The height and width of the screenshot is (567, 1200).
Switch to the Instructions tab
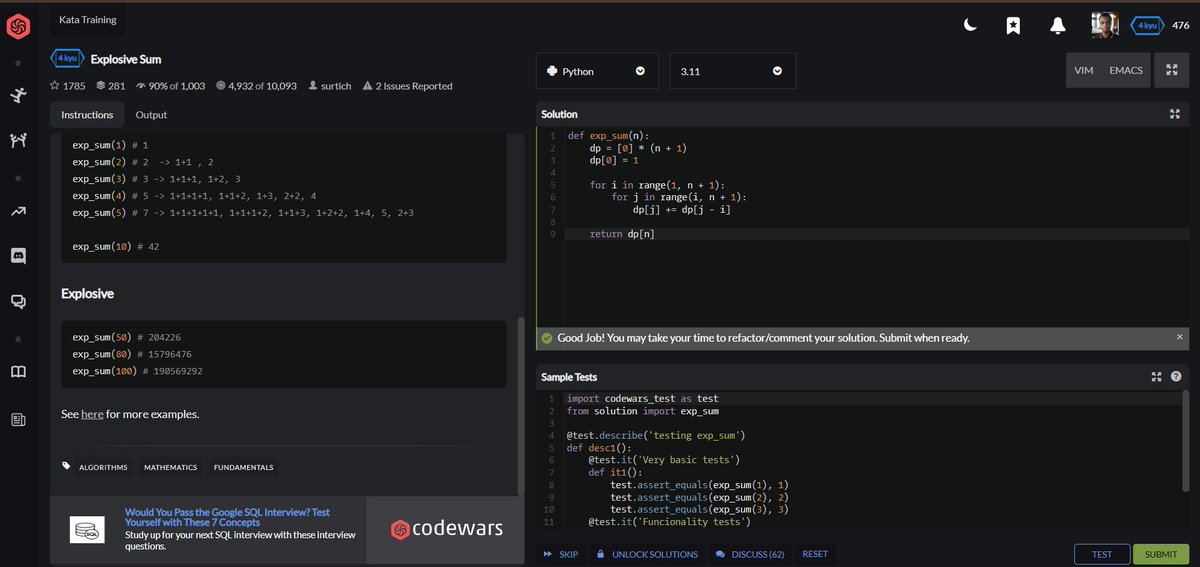coord(87,115)
